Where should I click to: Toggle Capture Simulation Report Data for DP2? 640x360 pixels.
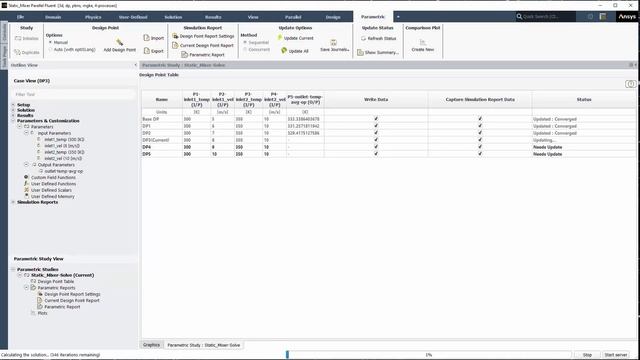(x=480, y=133)
